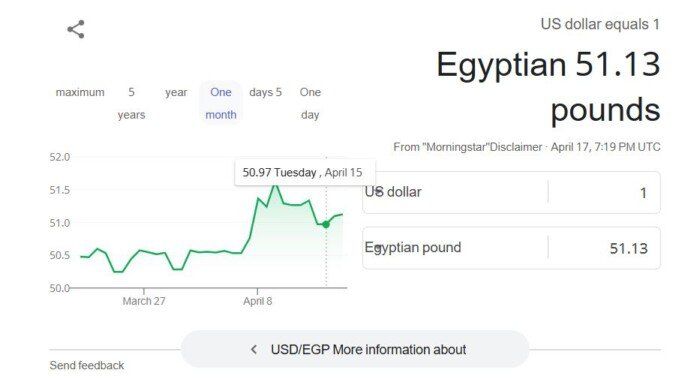Click the April 8 axis marker
The width and height of the screenshot is (700, 385).
pos(258,301)
